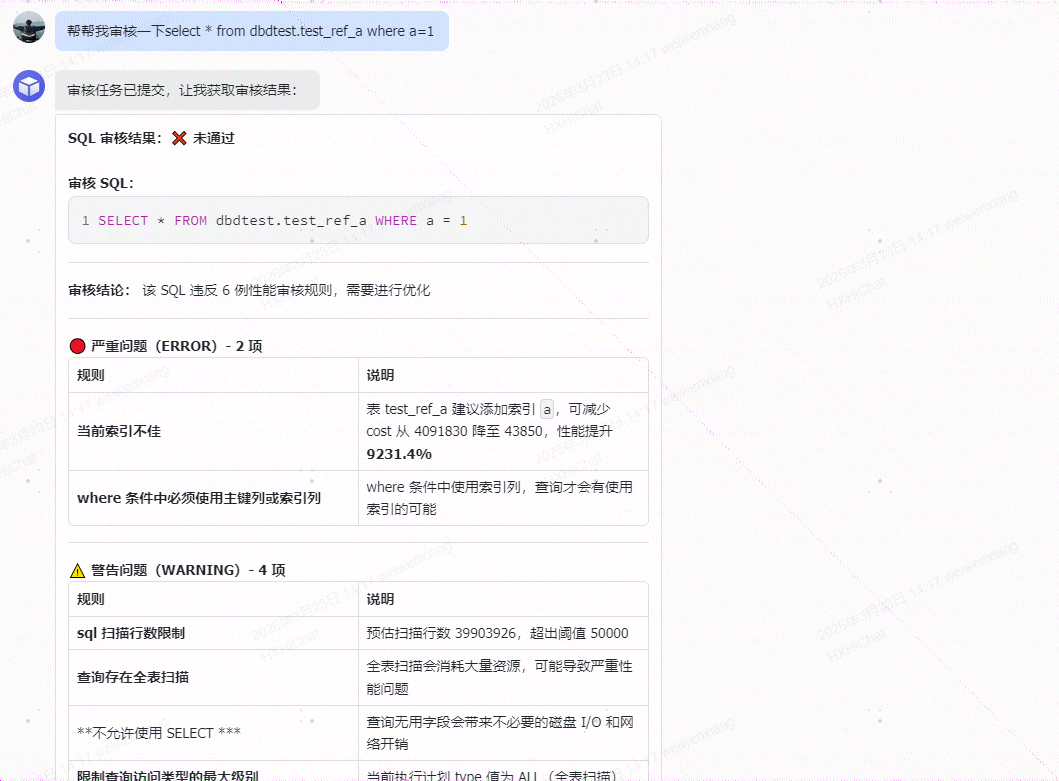Click the '预估扫描行数 39903926' description cell
The height and width of the screenshot is (781, 1059).
point(503,633)
